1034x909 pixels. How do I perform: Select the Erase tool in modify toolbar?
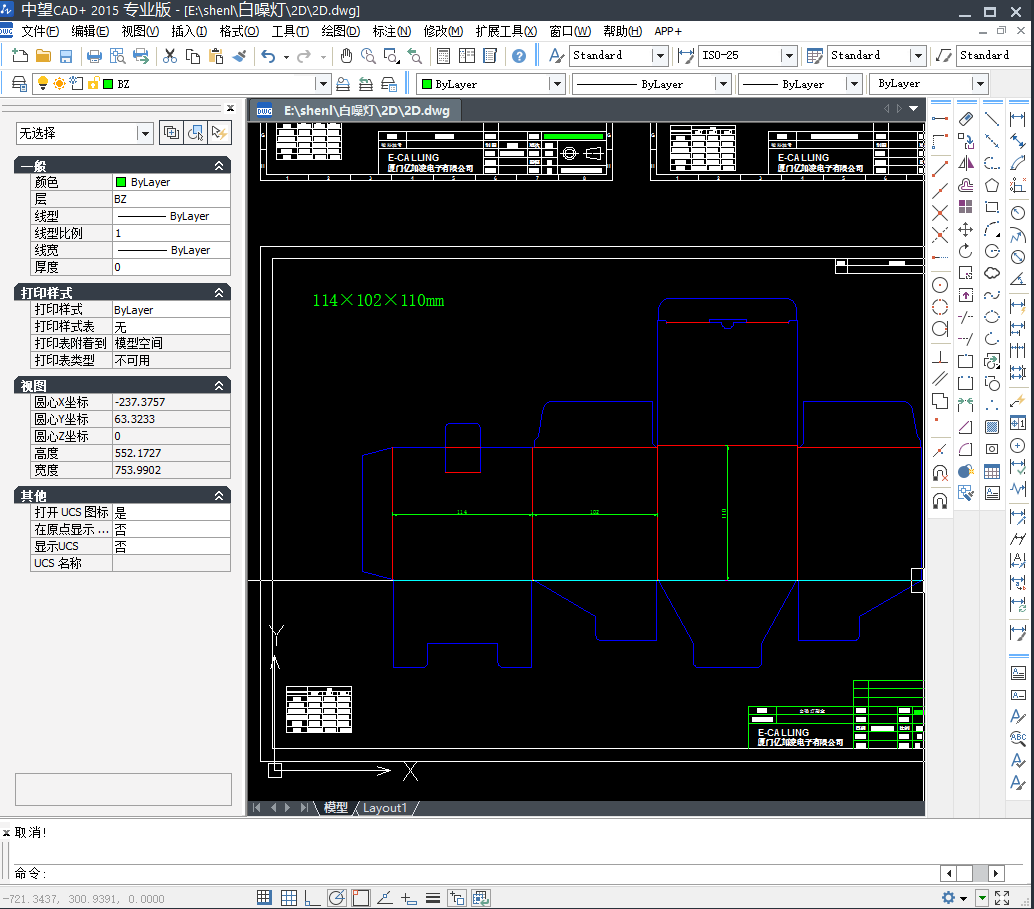[x=966, y=119]
